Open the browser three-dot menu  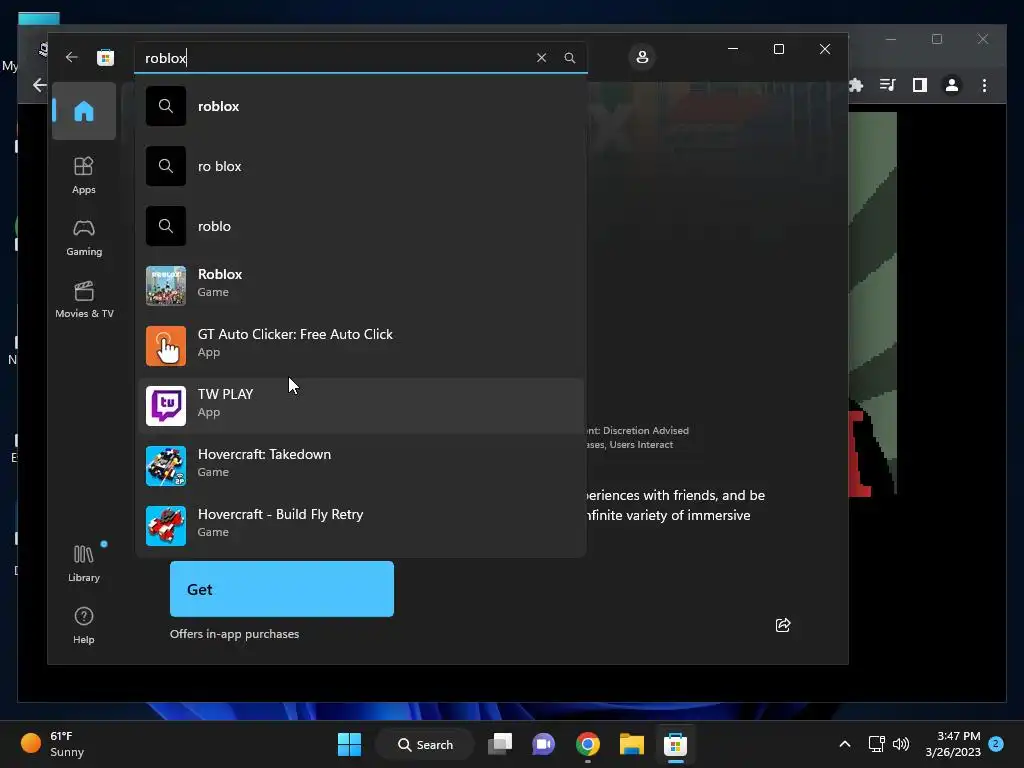point(984,86)
